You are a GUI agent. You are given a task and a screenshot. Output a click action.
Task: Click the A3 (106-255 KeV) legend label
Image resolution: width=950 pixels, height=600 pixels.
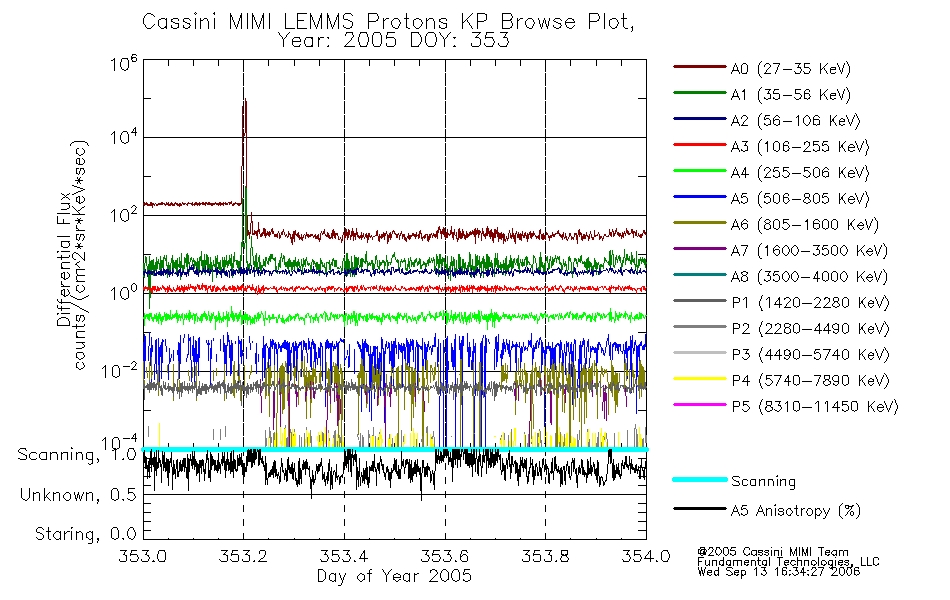800,147
